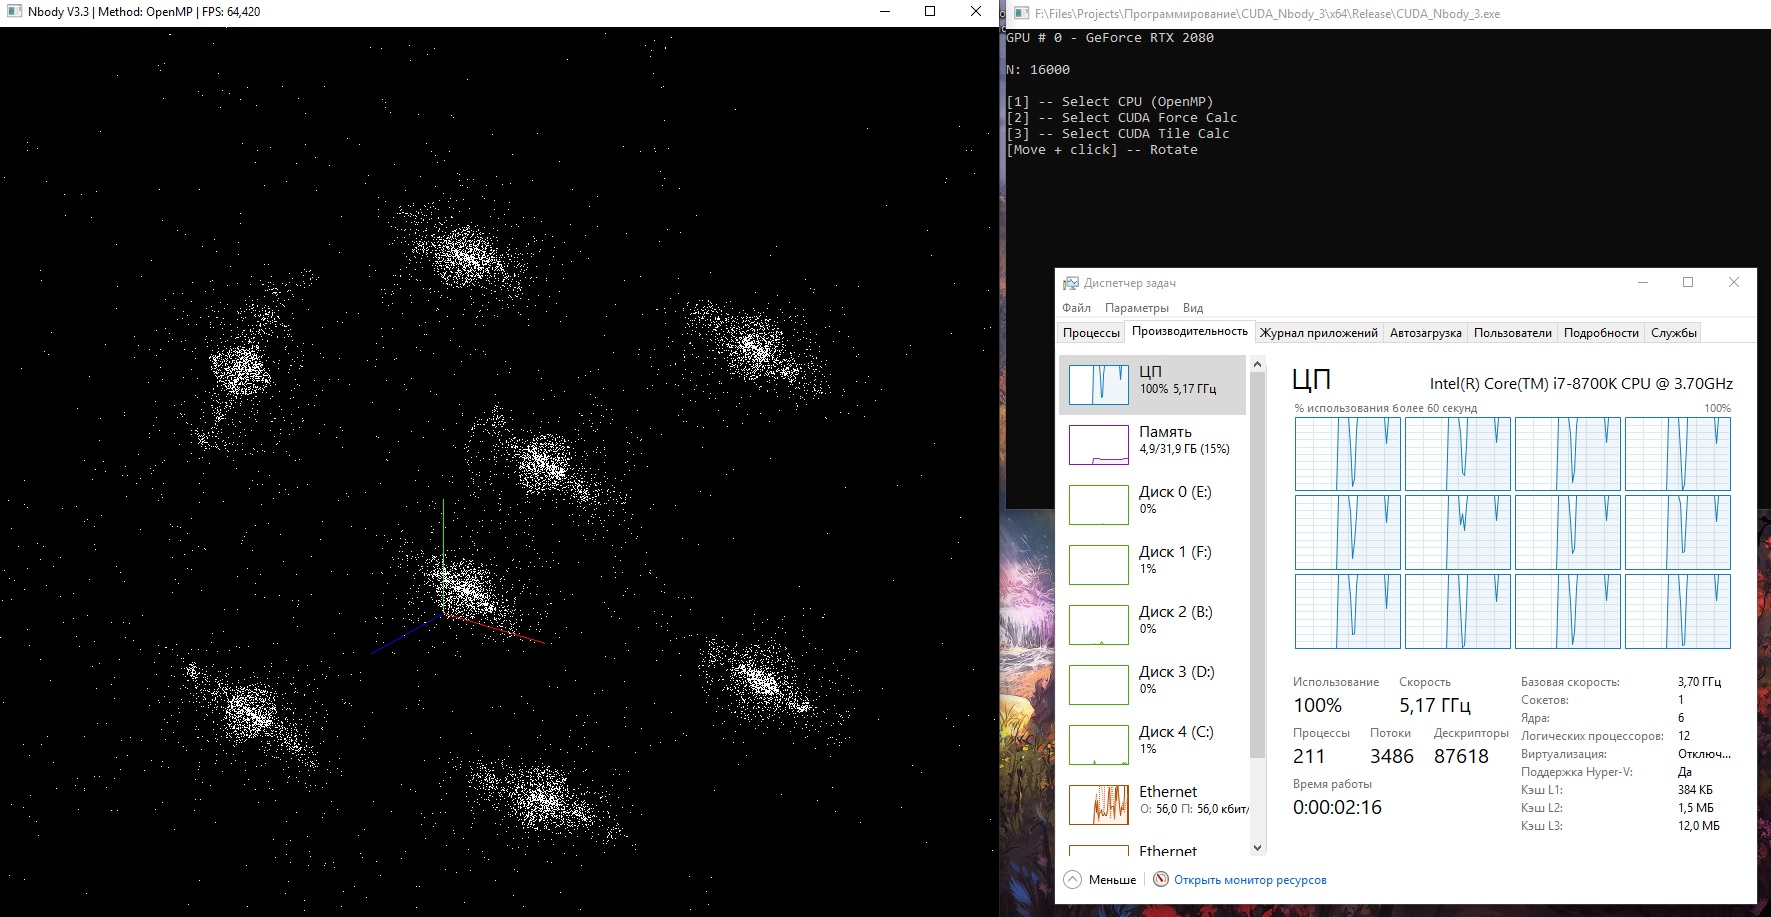The height and width of the screenshot is (917, 1771).
Task: Open the Память memory performance item
Action: 1152,444
